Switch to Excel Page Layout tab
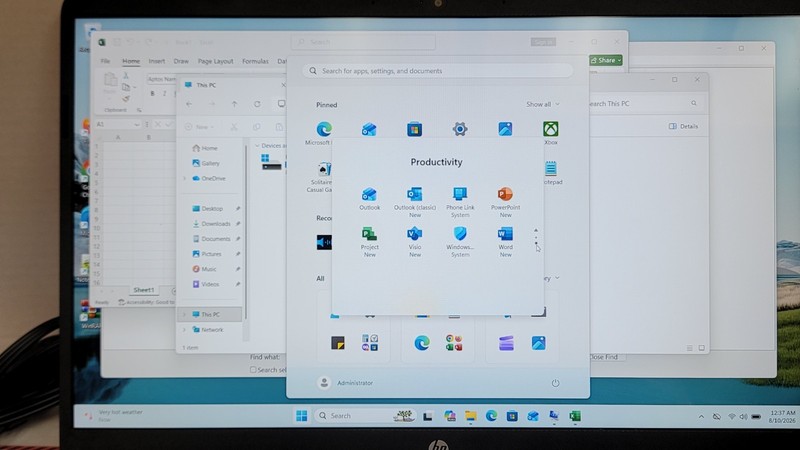 pyautogui.click(x=215, y=61)
